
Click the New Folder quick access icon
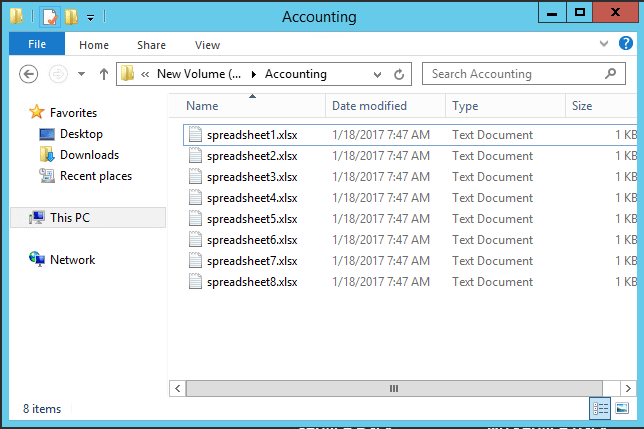70,16
